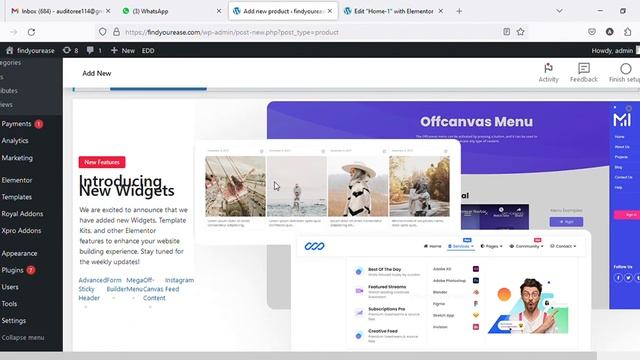Expand the Contact dropdown in preview menu
The height and width of the screenshot is (360, 640).
click(563, 246)
